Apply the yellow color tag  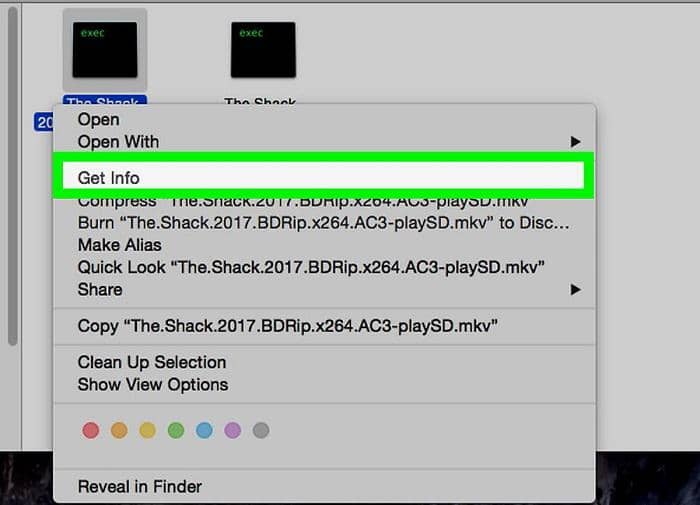[147, 430]
